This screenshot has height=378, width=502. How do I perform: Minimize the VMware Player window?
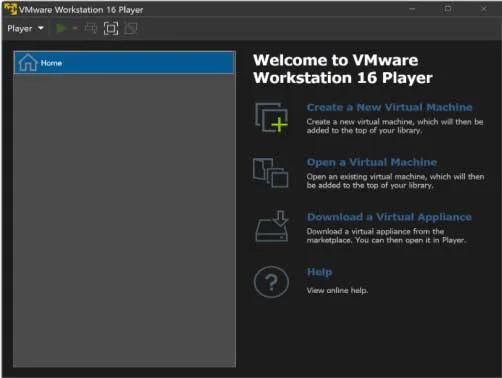pos(412,9)
